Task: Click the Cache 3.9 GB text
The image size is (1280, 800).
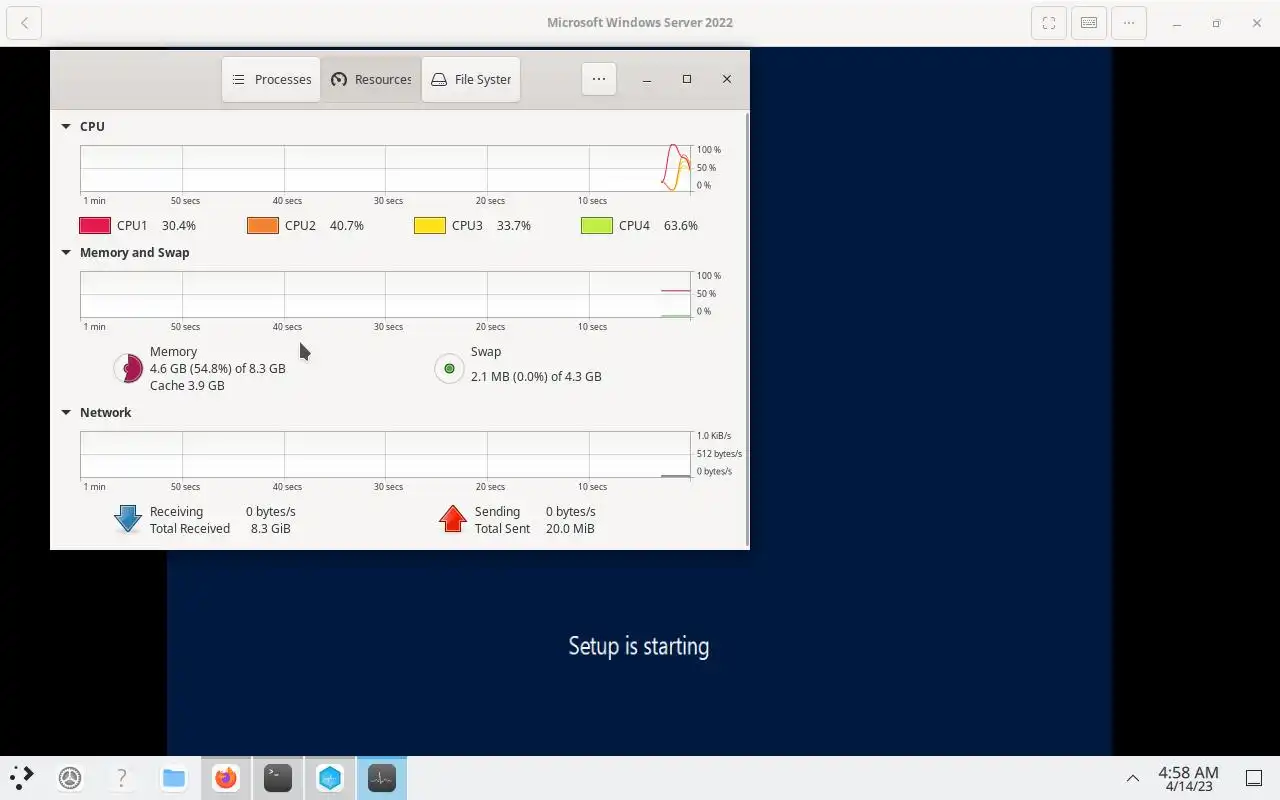Action: click(187, 386)
